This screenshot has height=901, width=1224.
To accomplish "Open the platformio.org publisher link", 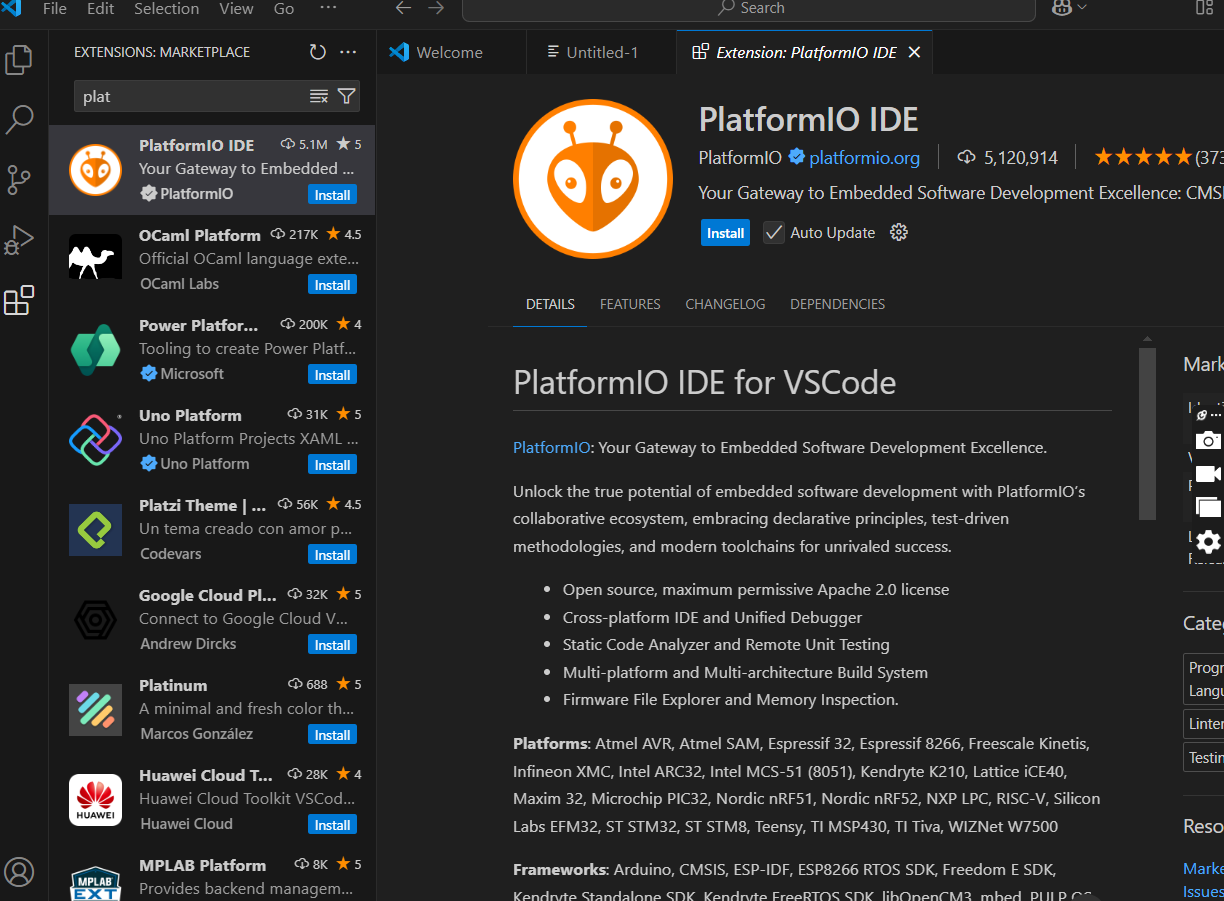I will [864, 157].
